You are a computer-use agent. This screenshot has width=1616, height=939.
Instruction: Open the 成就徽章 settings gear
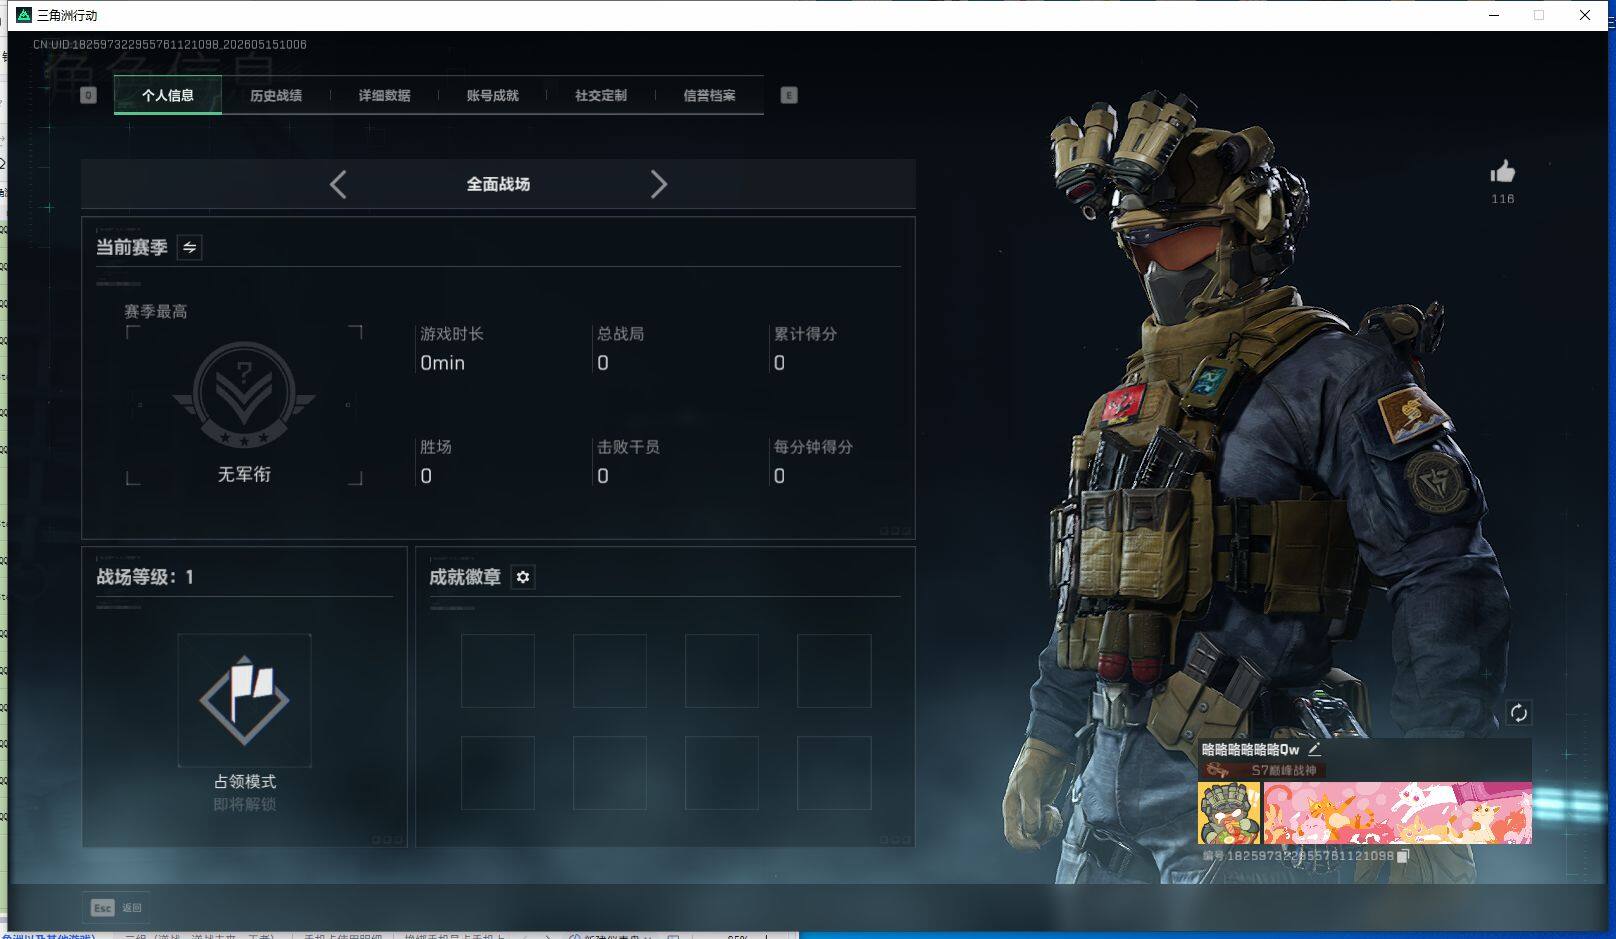[x=523, y=577]
